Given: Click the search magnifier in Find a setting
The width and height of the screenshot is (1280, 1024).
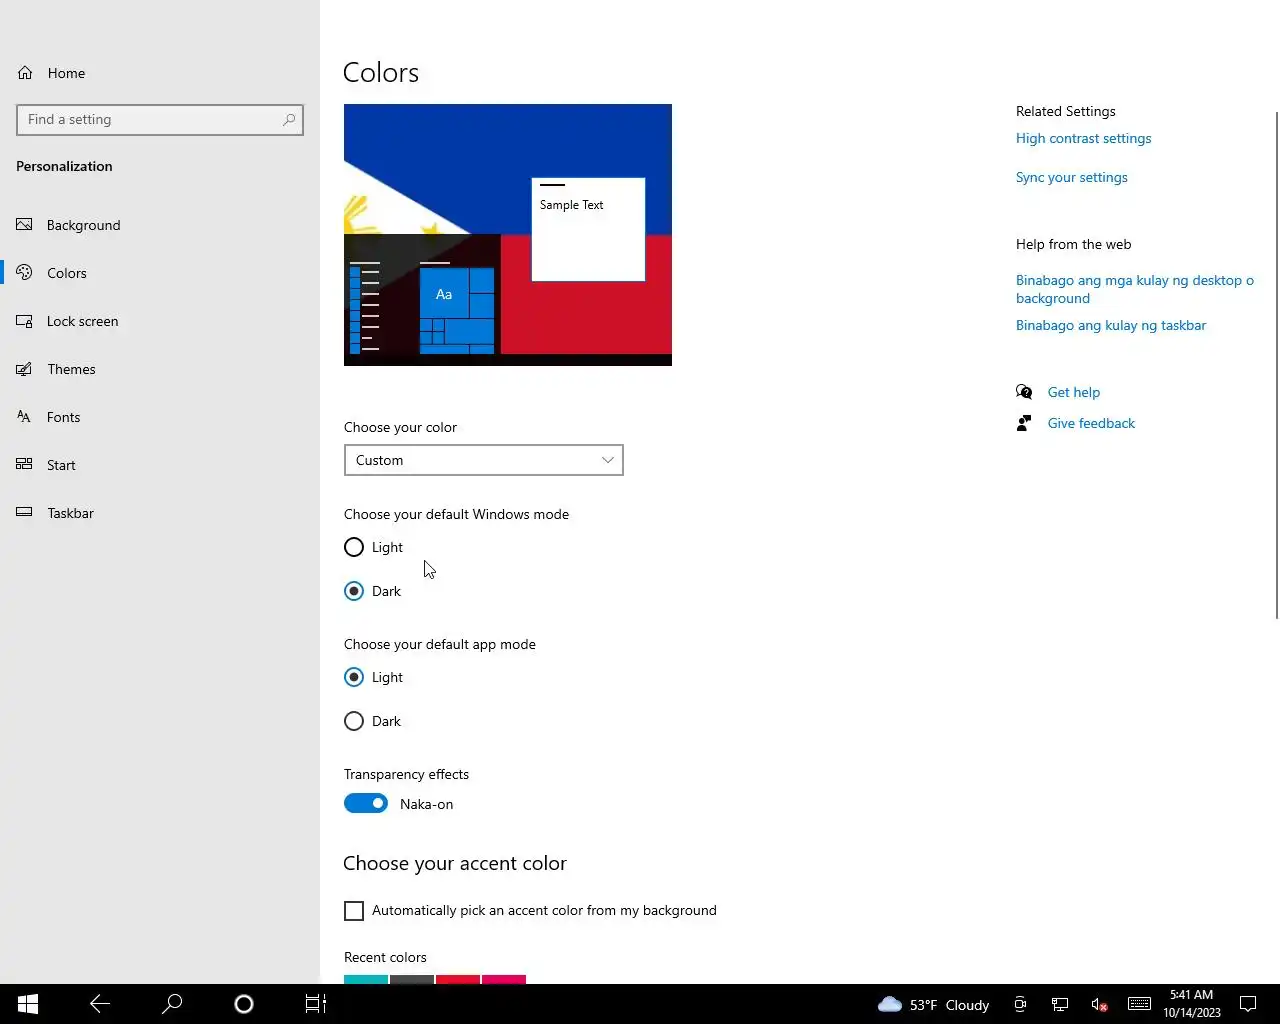Looking at the screenshot, I should pyautogui.click(x=289, y=120).
